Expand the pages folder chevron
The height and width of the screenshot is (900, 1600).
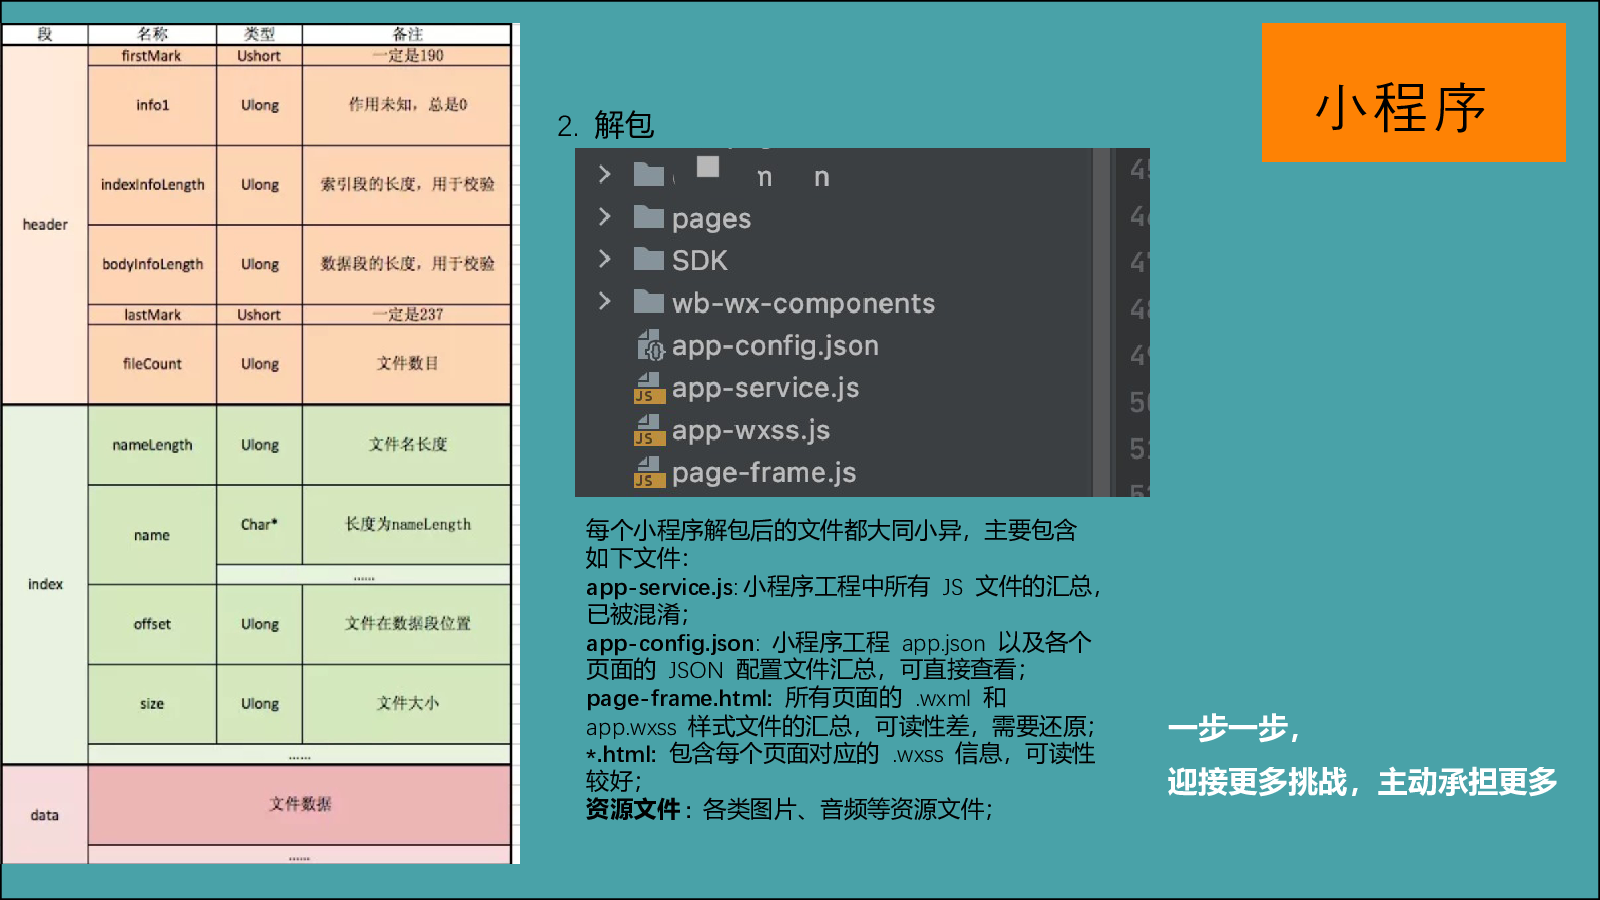[604, 217]
